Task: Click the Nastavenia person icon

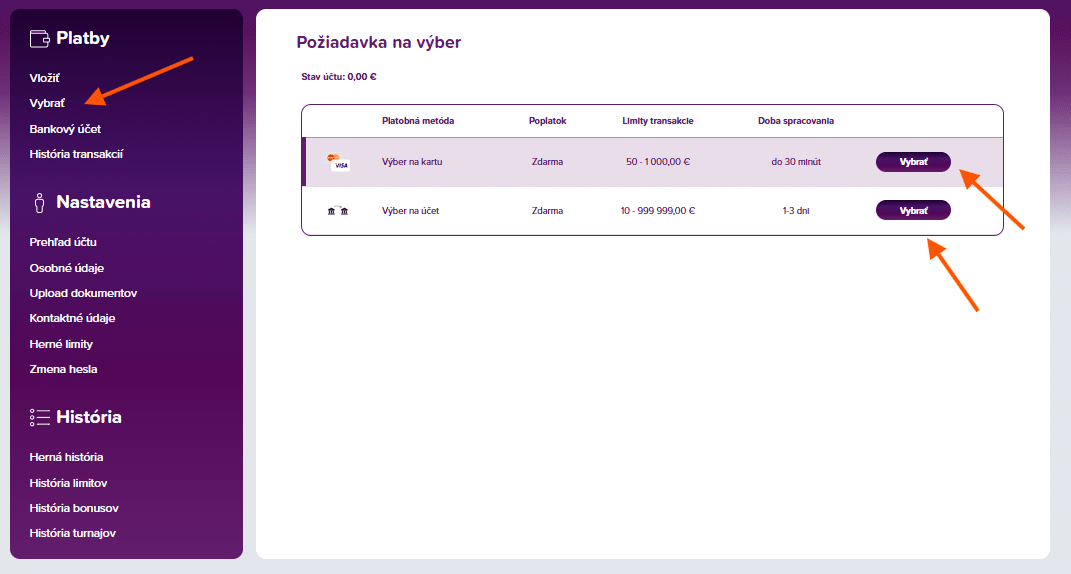Action: 40,203
